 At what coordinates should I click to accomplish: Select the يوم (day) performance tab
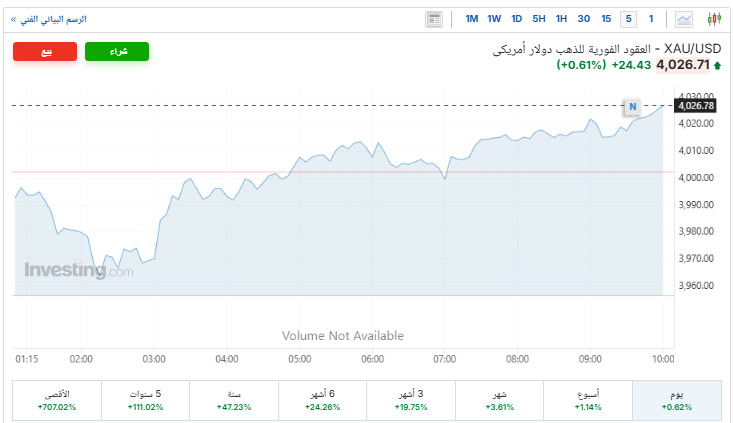point(677,400)
